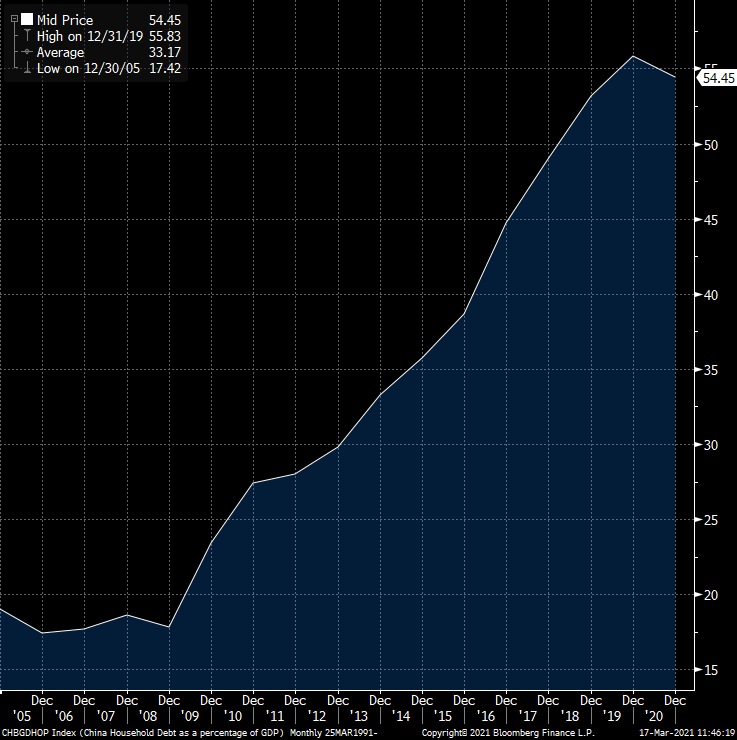Click the 50 label on the y-axis

[711, 145]
